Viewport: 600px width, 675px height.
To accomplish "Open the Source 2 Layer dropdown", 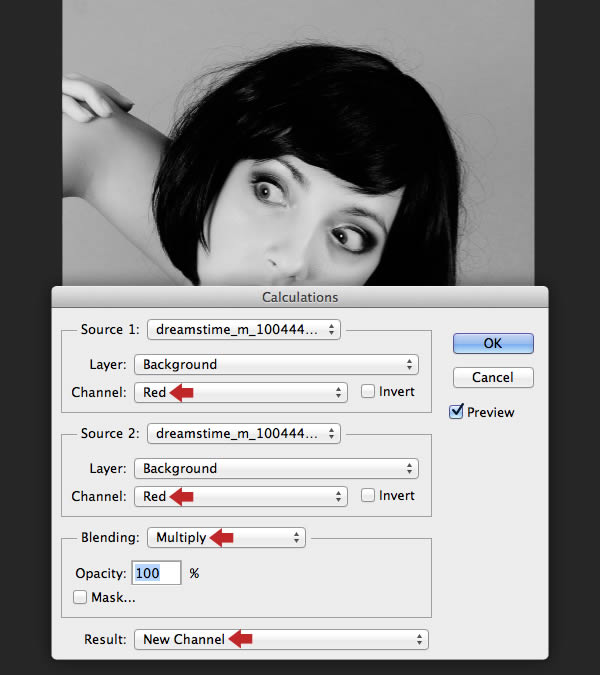I will click(x=276, y=468).
